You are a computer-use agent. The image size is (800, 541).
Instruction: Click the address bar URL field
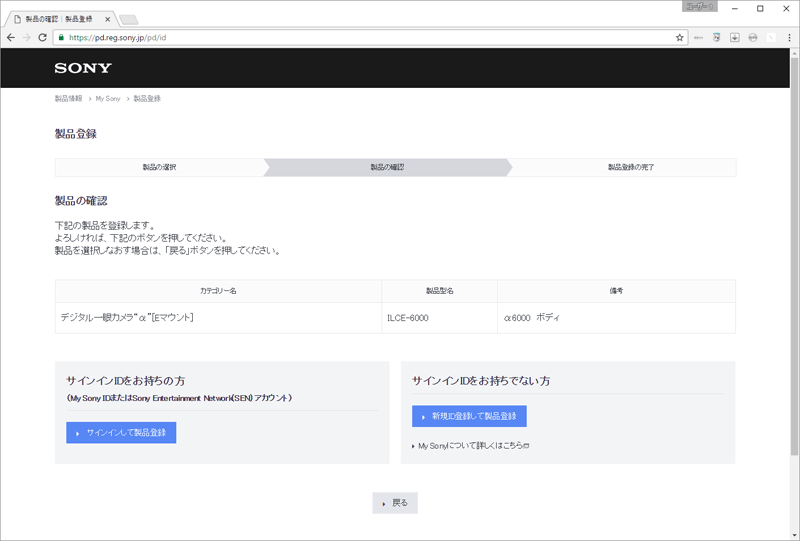click(x=370, y=37)
